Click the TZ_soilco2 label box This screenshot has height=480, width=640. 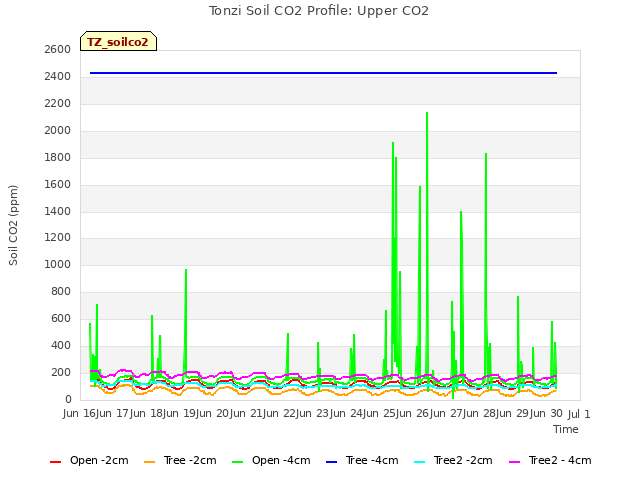[x=118, y=41]
